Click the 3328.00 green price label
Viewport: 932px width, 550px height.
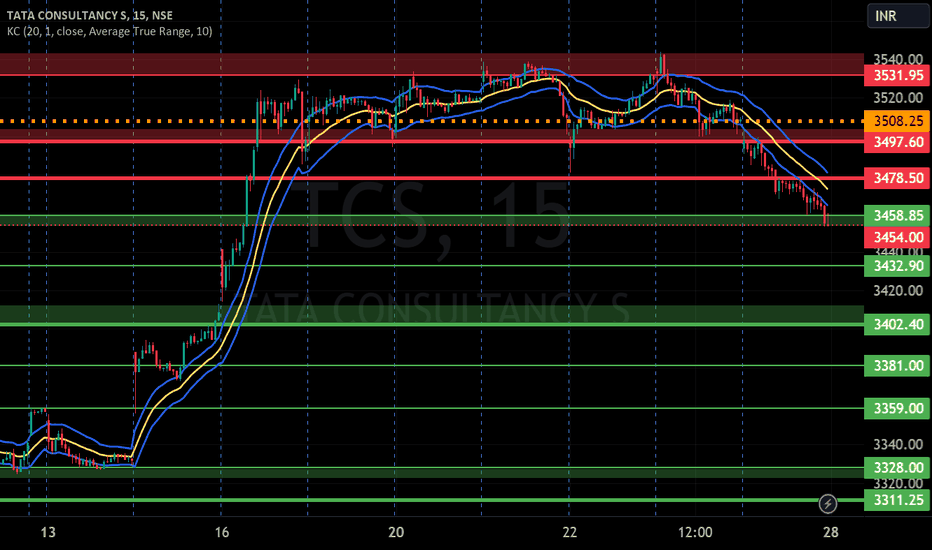click(x=897, y=467)
